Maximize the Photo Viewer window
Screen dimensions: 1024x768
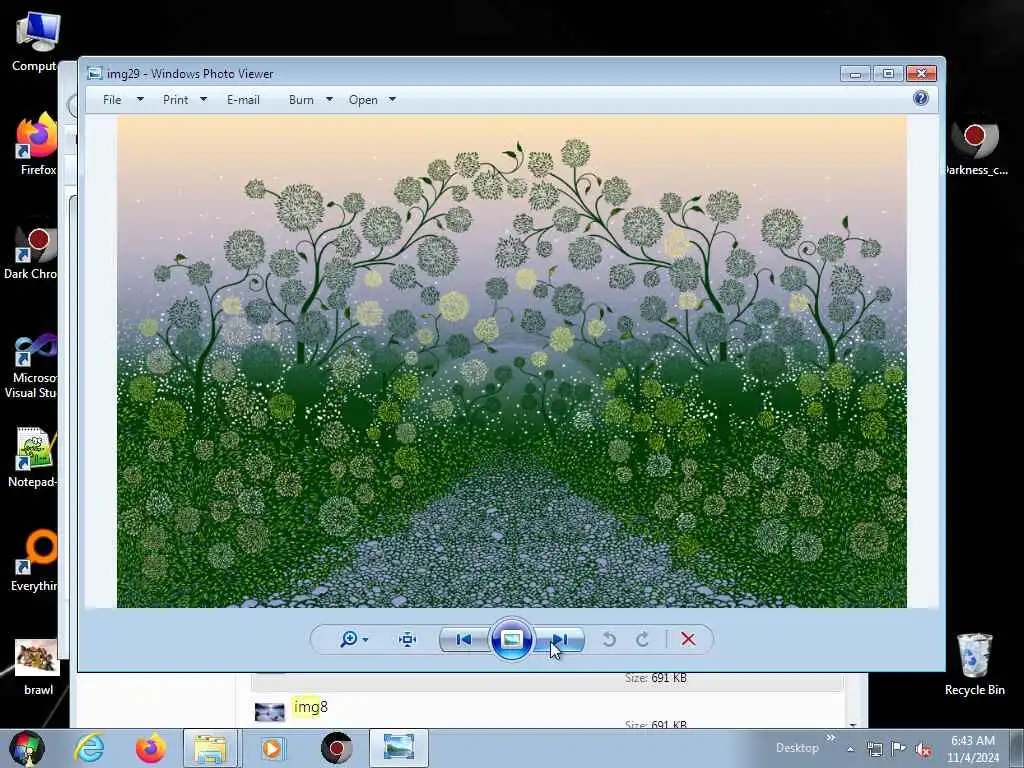(888, 74)
